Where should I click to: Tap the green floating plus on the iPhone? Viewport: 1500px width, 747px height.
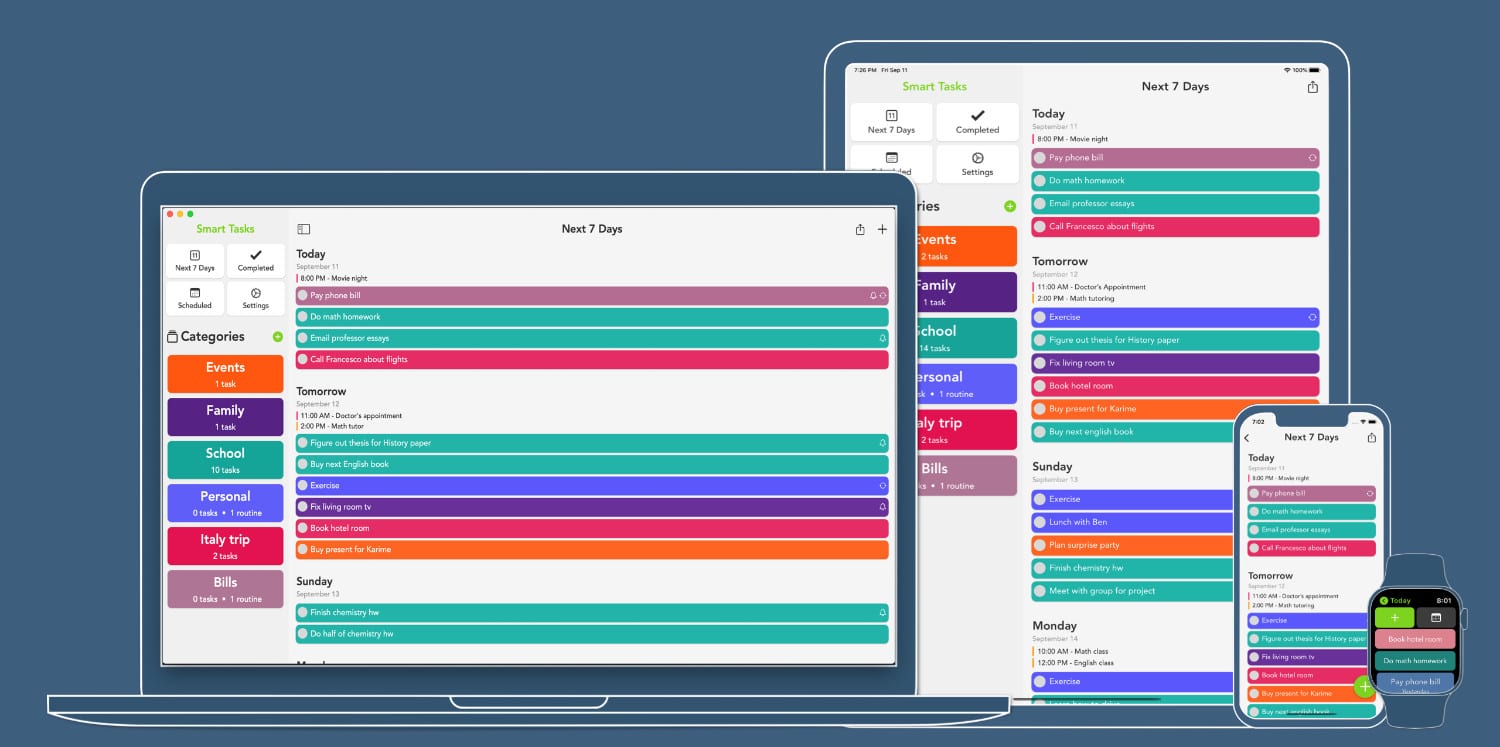coord(1364,687)
